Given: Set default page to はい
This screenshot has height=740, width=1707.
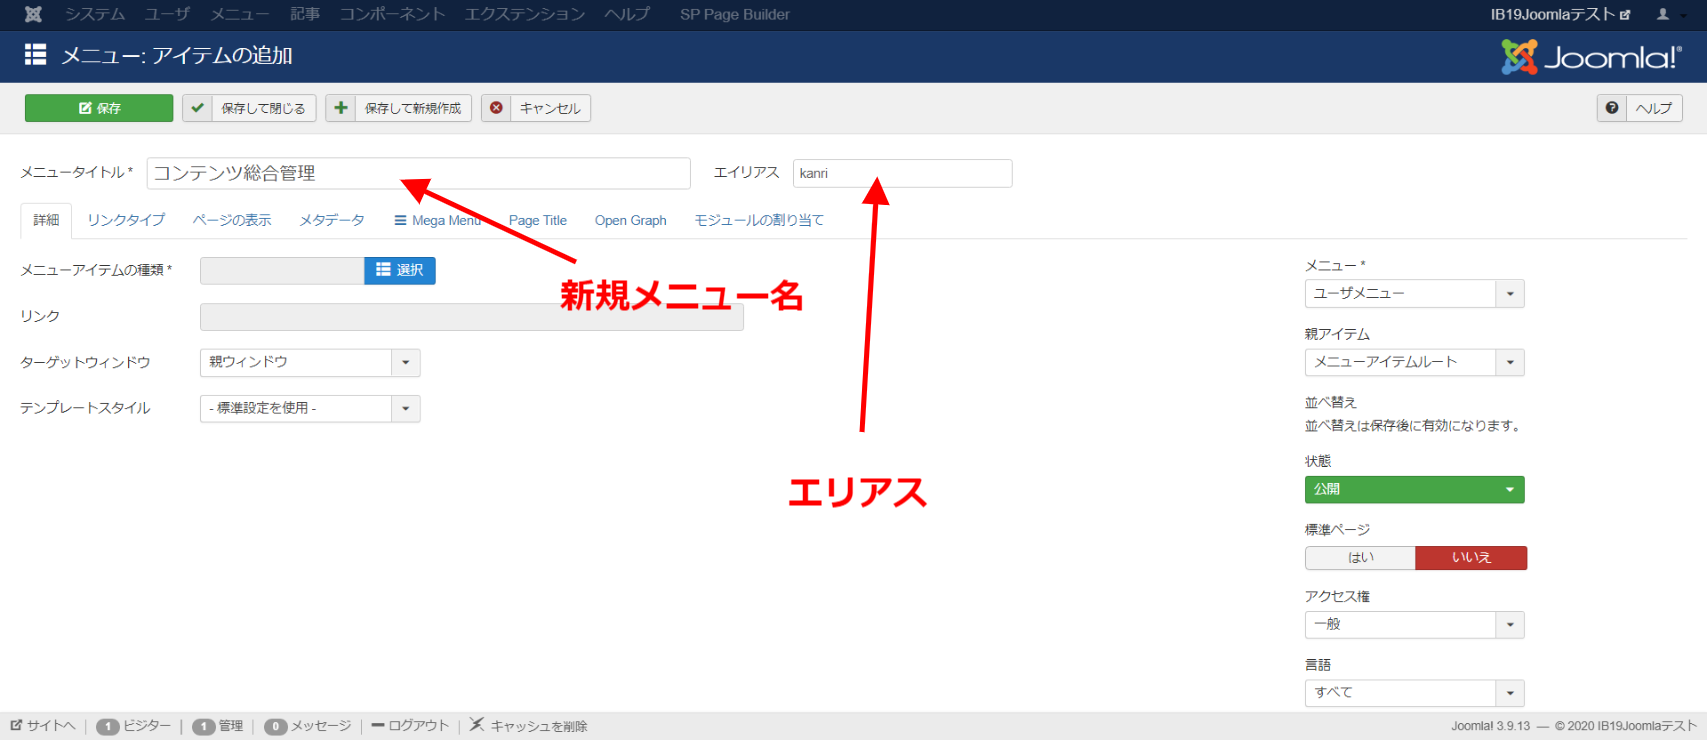Looking at the screenshot, I should click(x=1360, y=558).
